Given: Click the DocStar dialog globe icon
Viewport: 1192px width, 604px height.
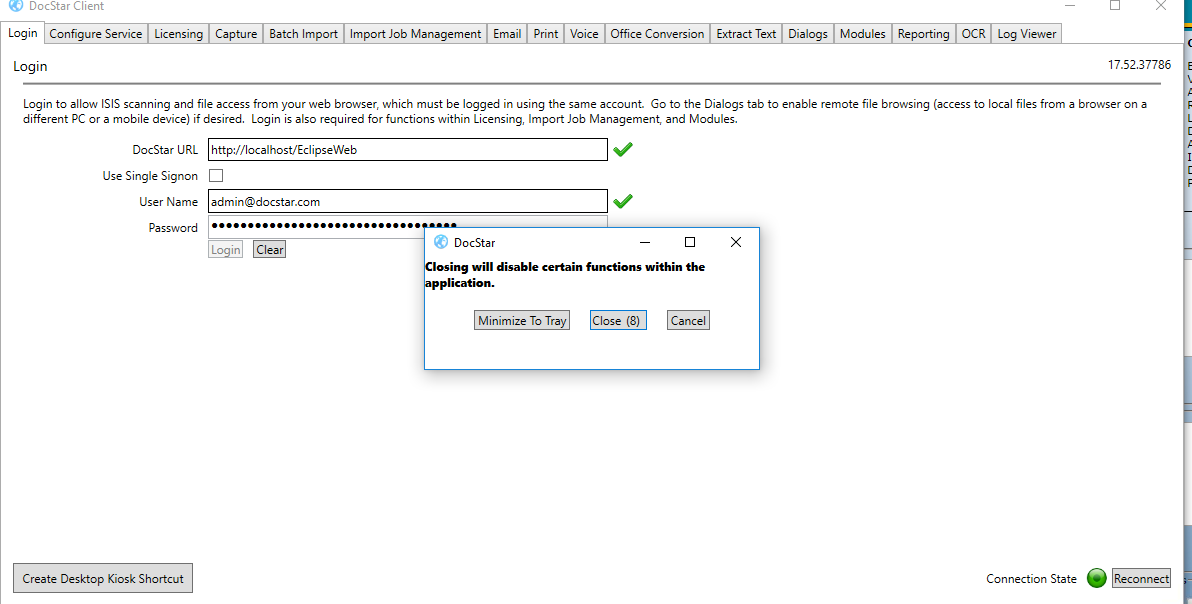Looking at the screenshot, I should pos(441,242).
